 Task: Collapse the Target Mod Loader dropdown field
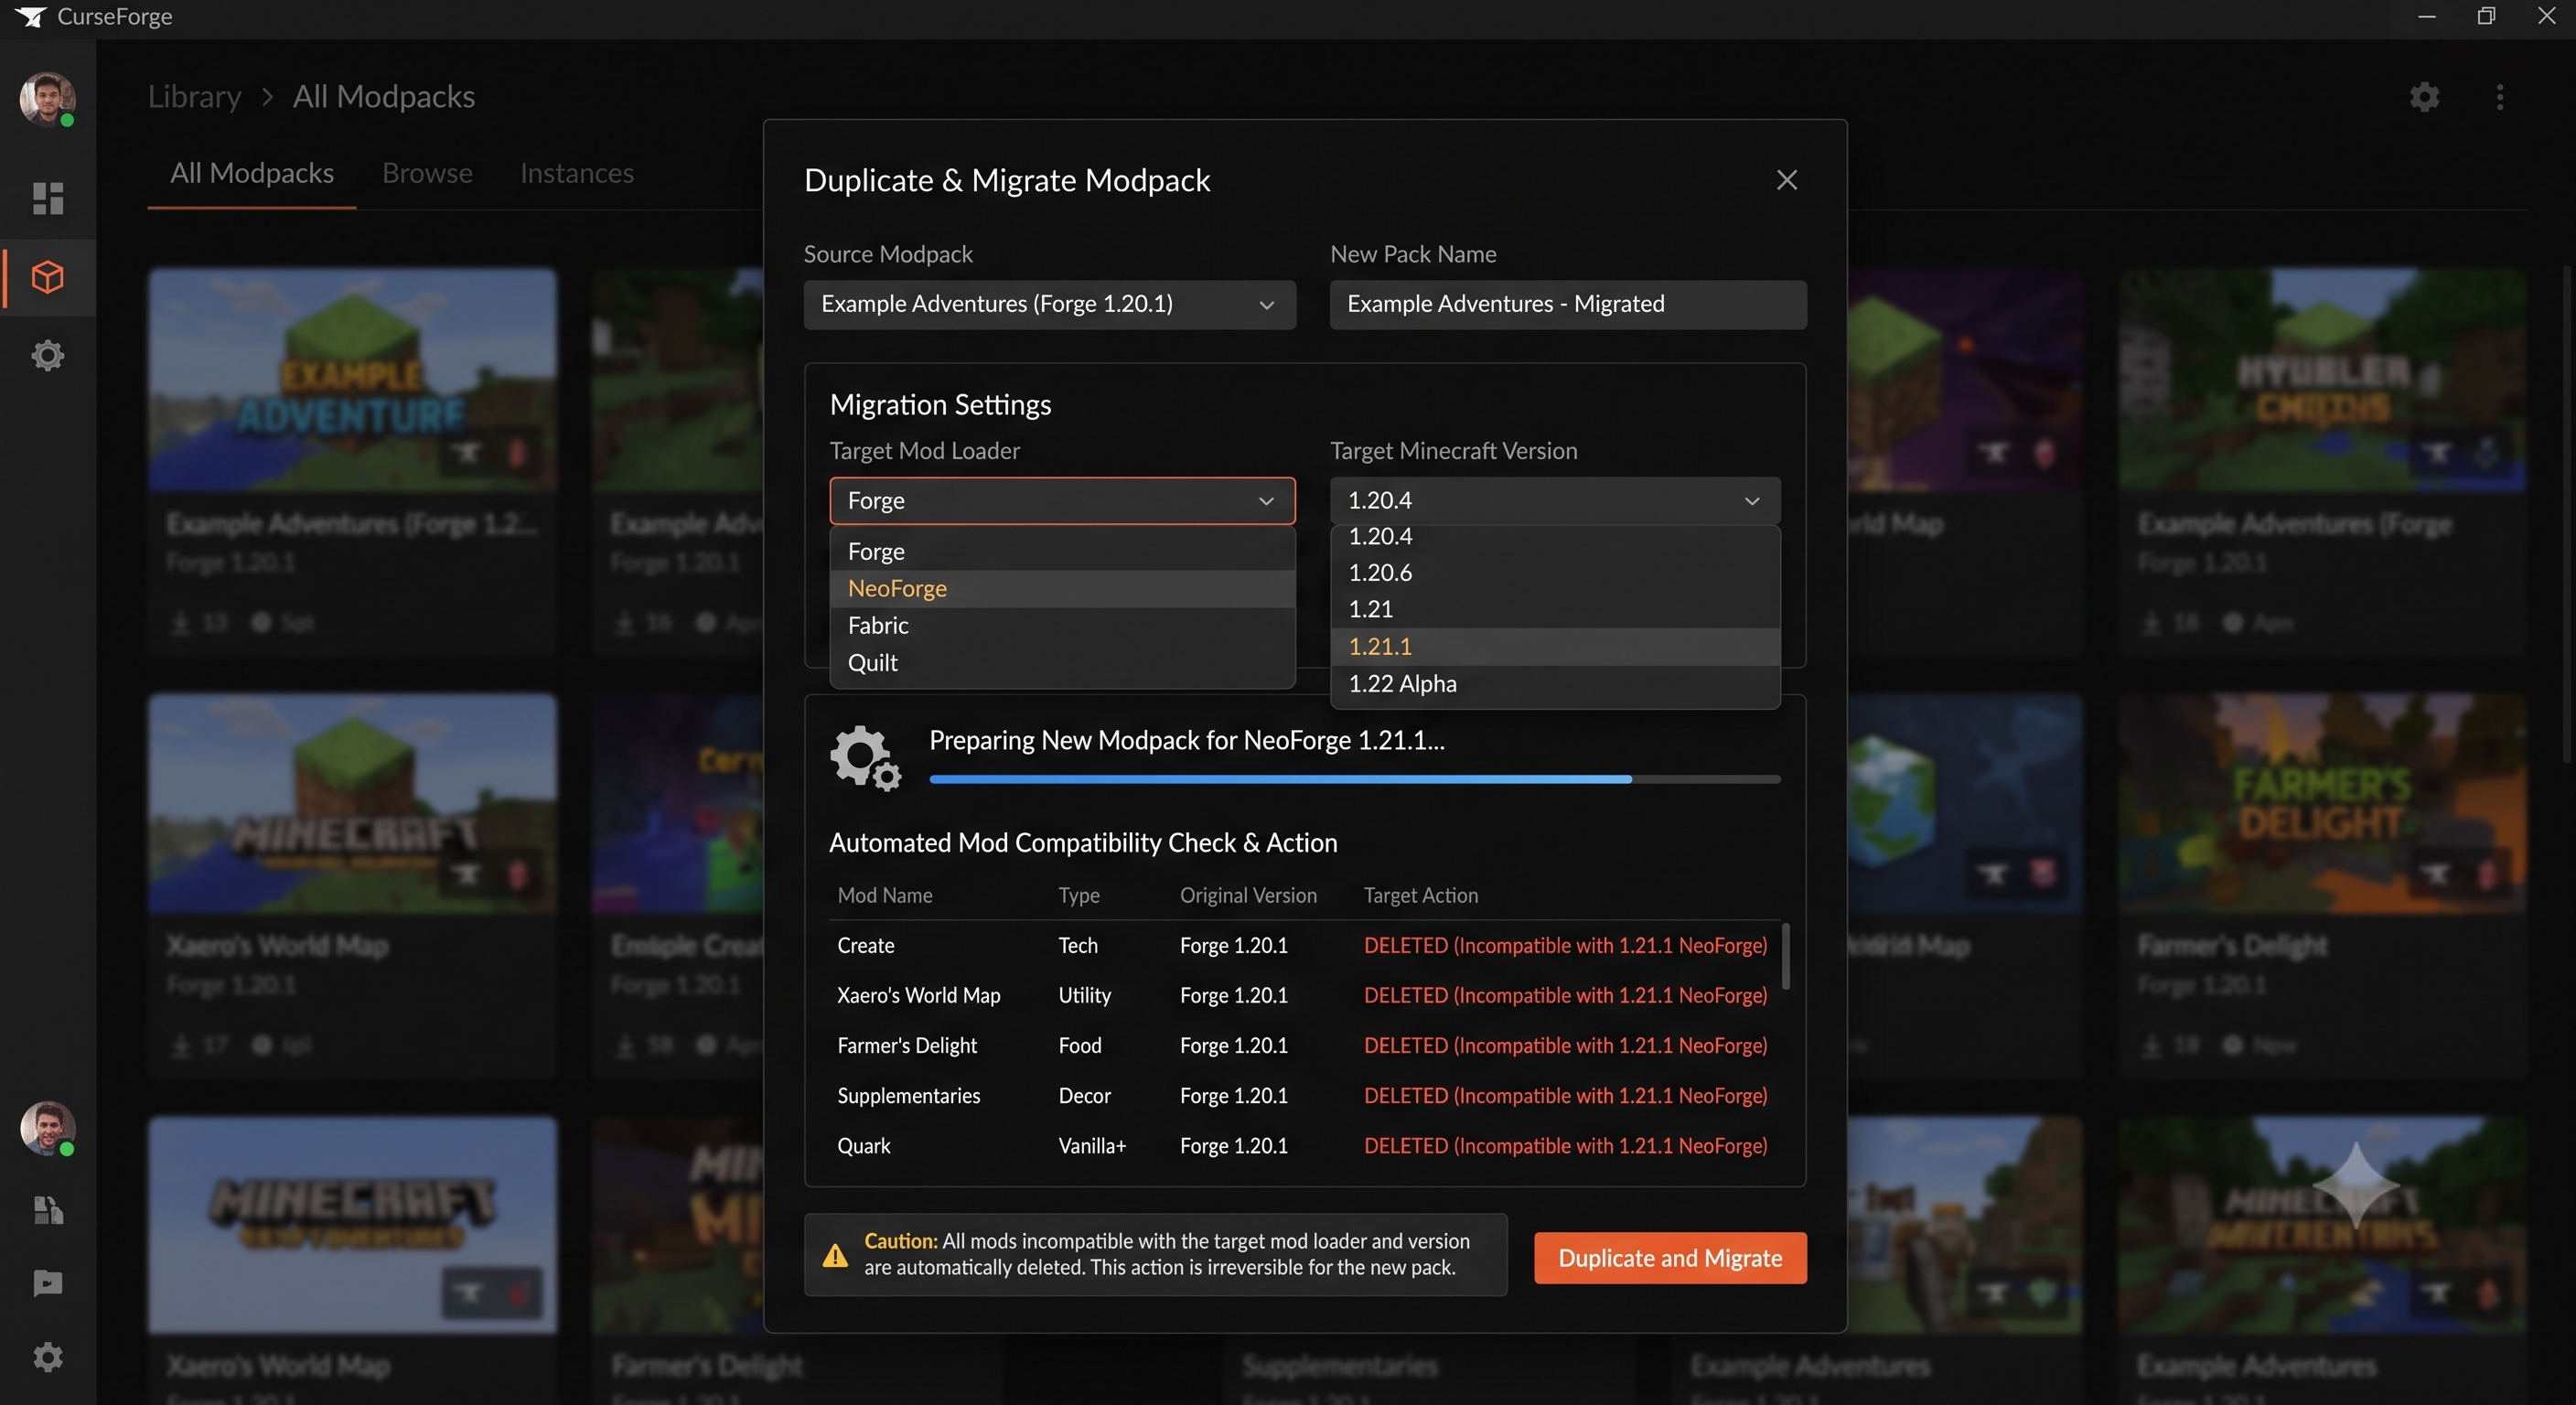(x=1062, y=501)
